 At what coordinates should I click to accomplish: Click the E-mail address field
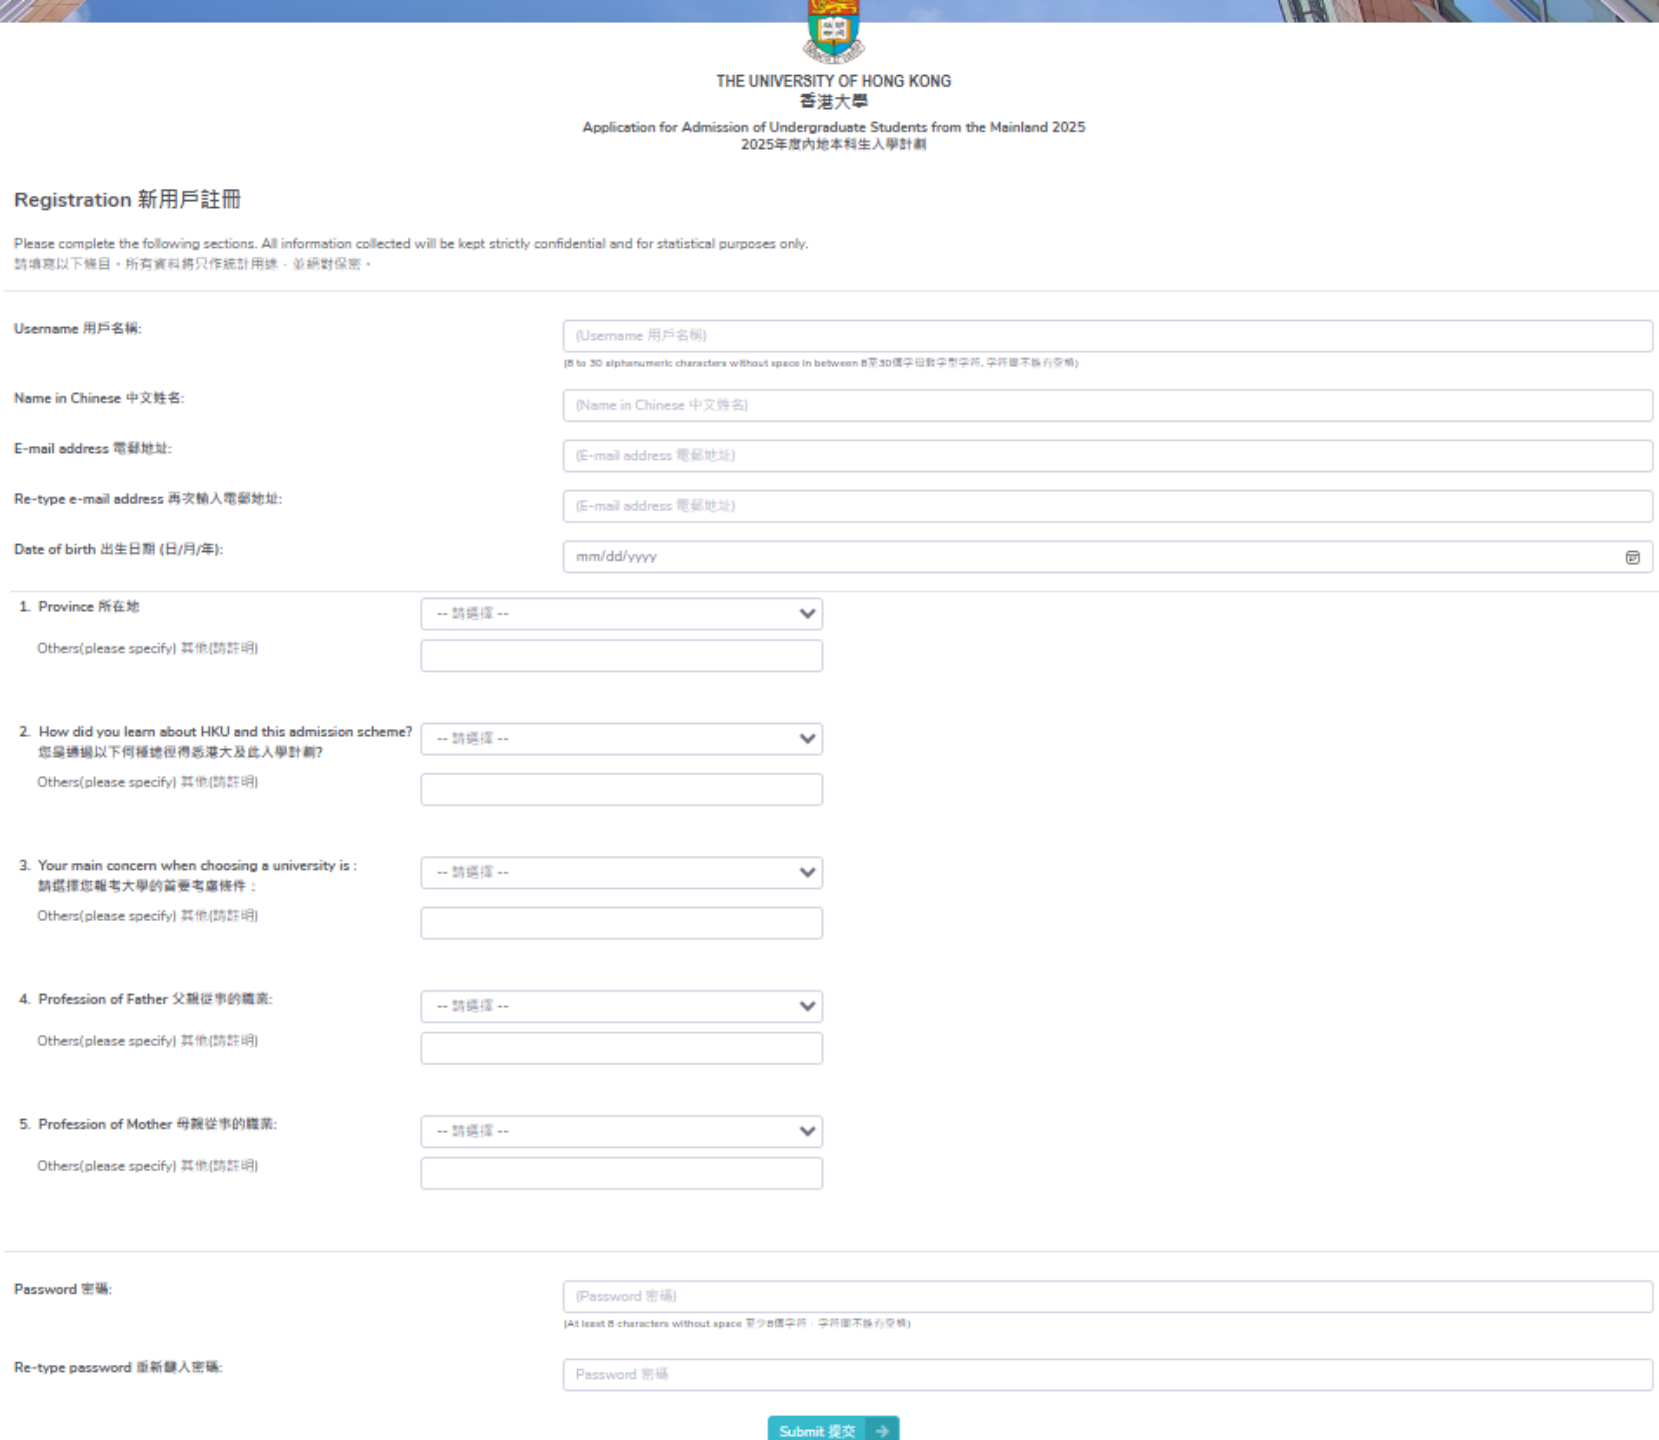1107,456
